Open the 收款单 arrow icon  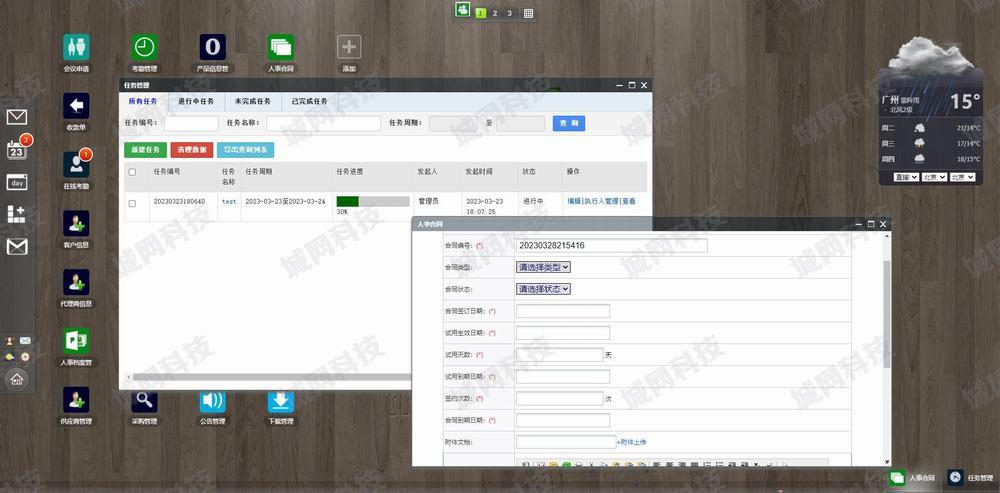[x=76, y=106]
